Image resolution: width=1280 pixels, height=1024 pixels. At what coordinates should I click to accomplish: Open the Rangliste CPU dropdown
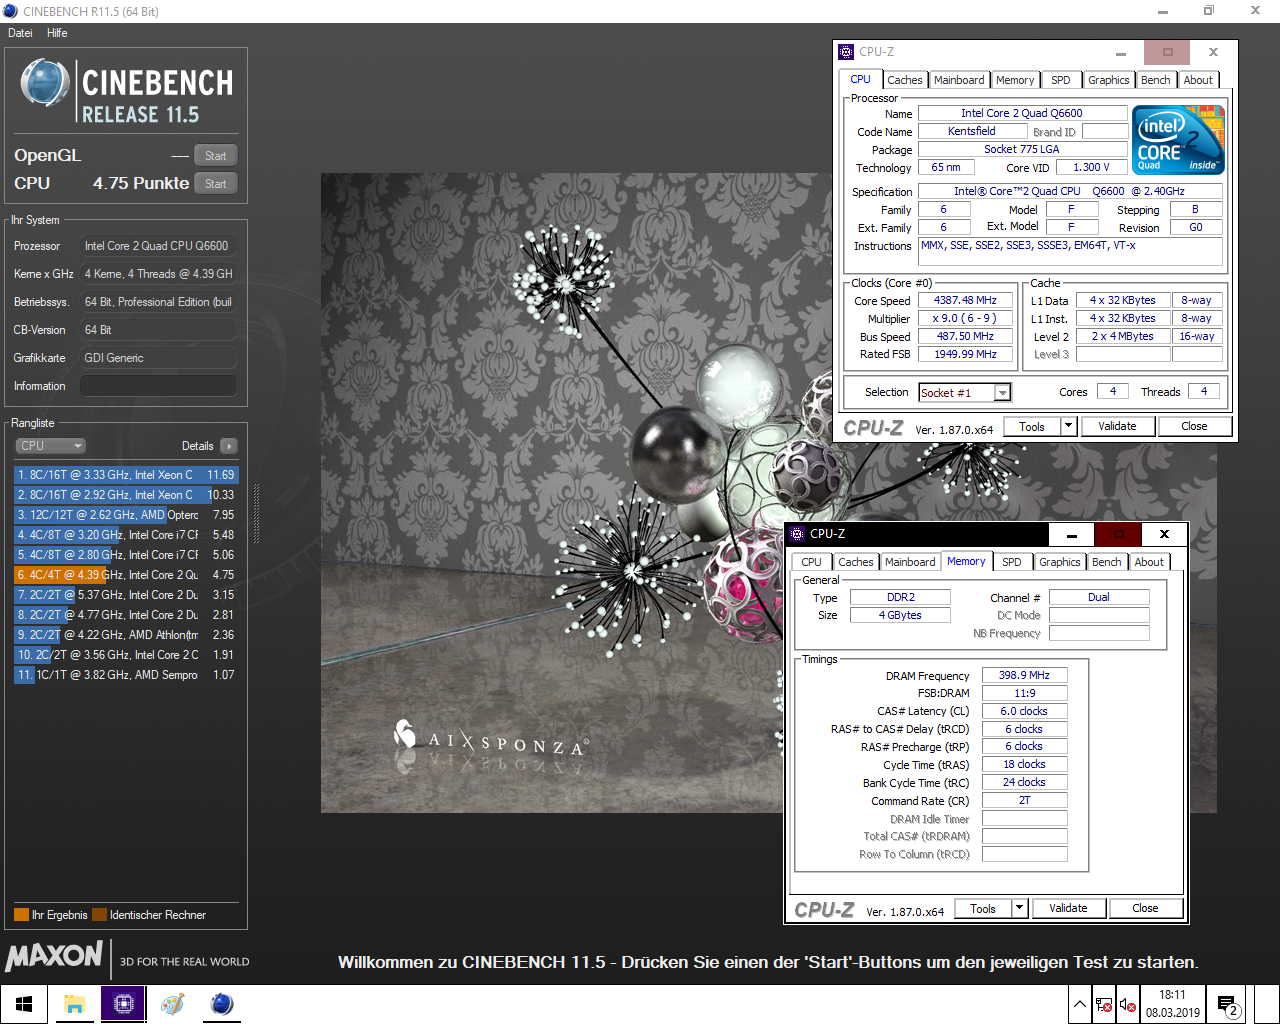click(50, 446)
